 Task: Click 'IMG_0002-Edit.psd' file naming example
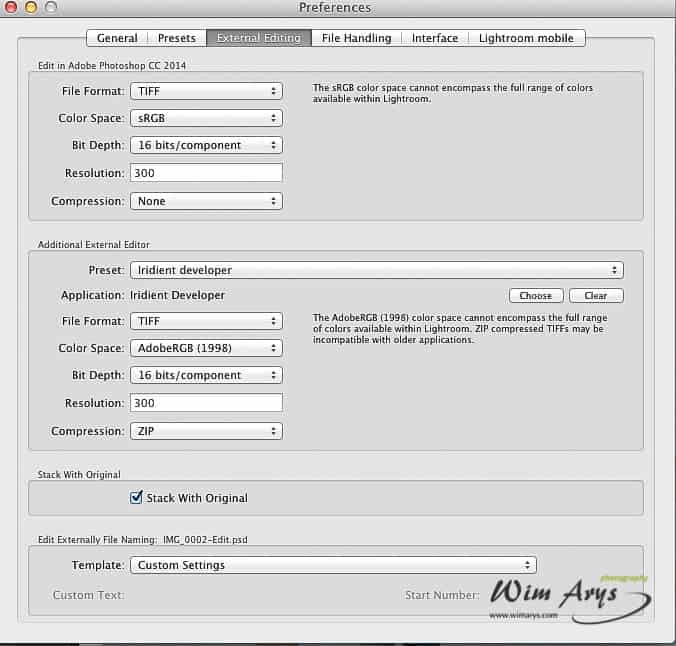click(205, 539)
